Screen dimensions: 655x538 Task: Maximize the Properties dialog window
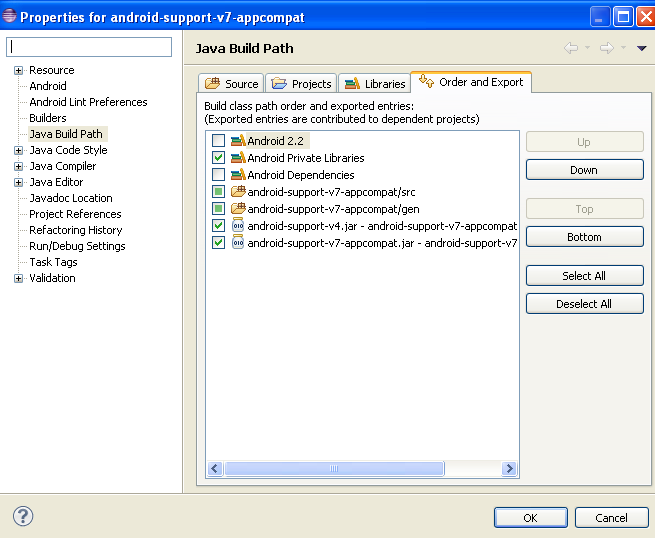[623, 17]
